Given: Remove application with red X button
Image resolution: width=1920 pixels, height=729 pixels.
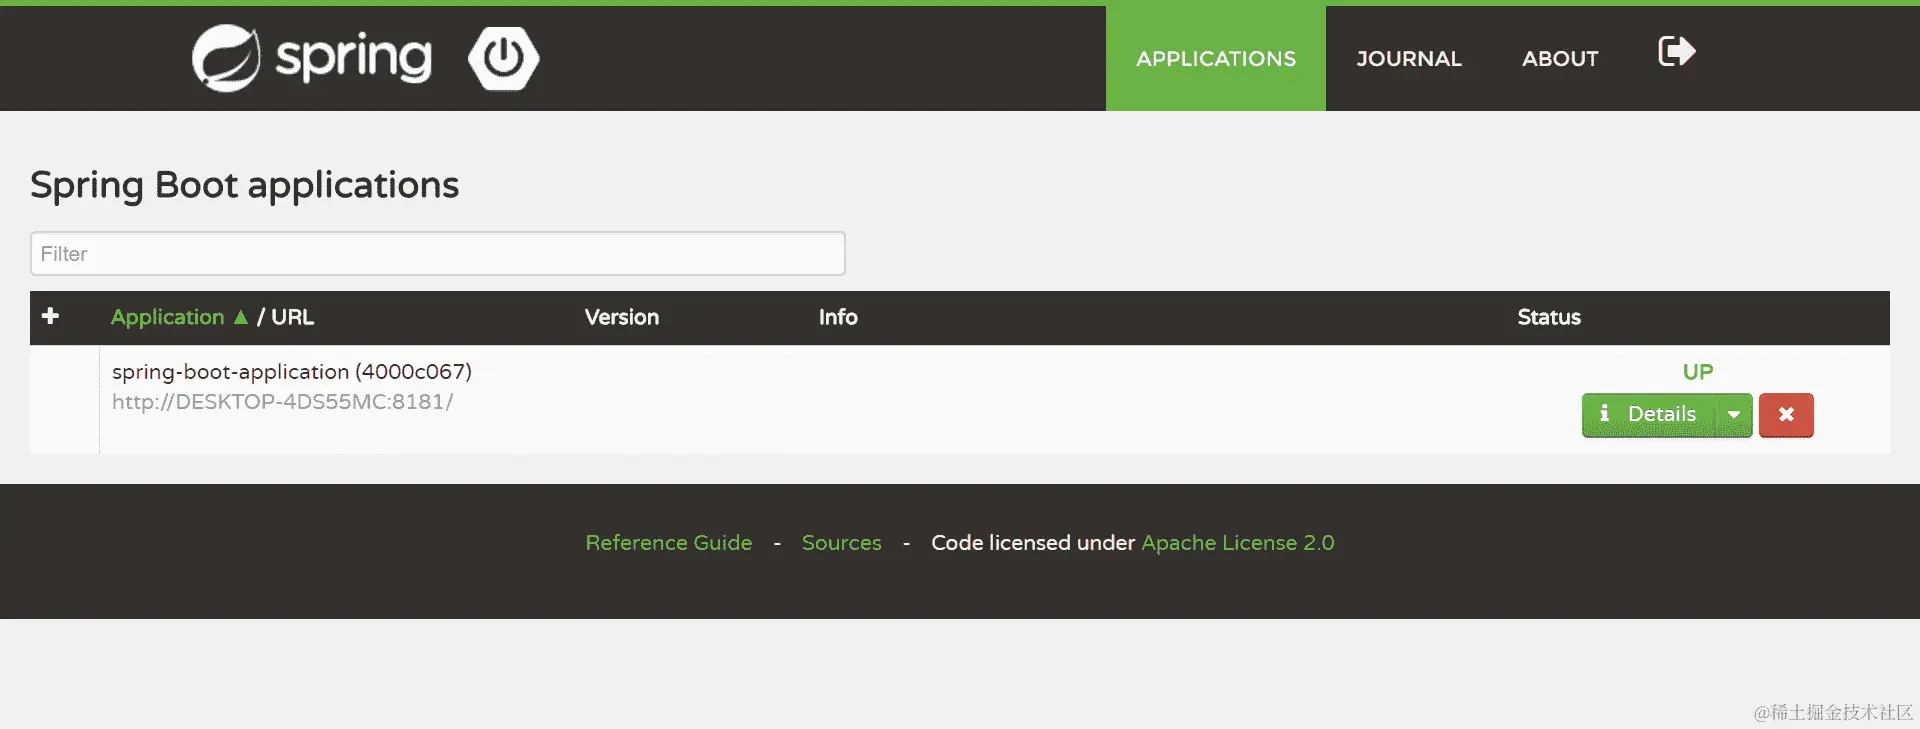Looking at the screenshot, I should pyautogui.click(x=1786, y=415).
